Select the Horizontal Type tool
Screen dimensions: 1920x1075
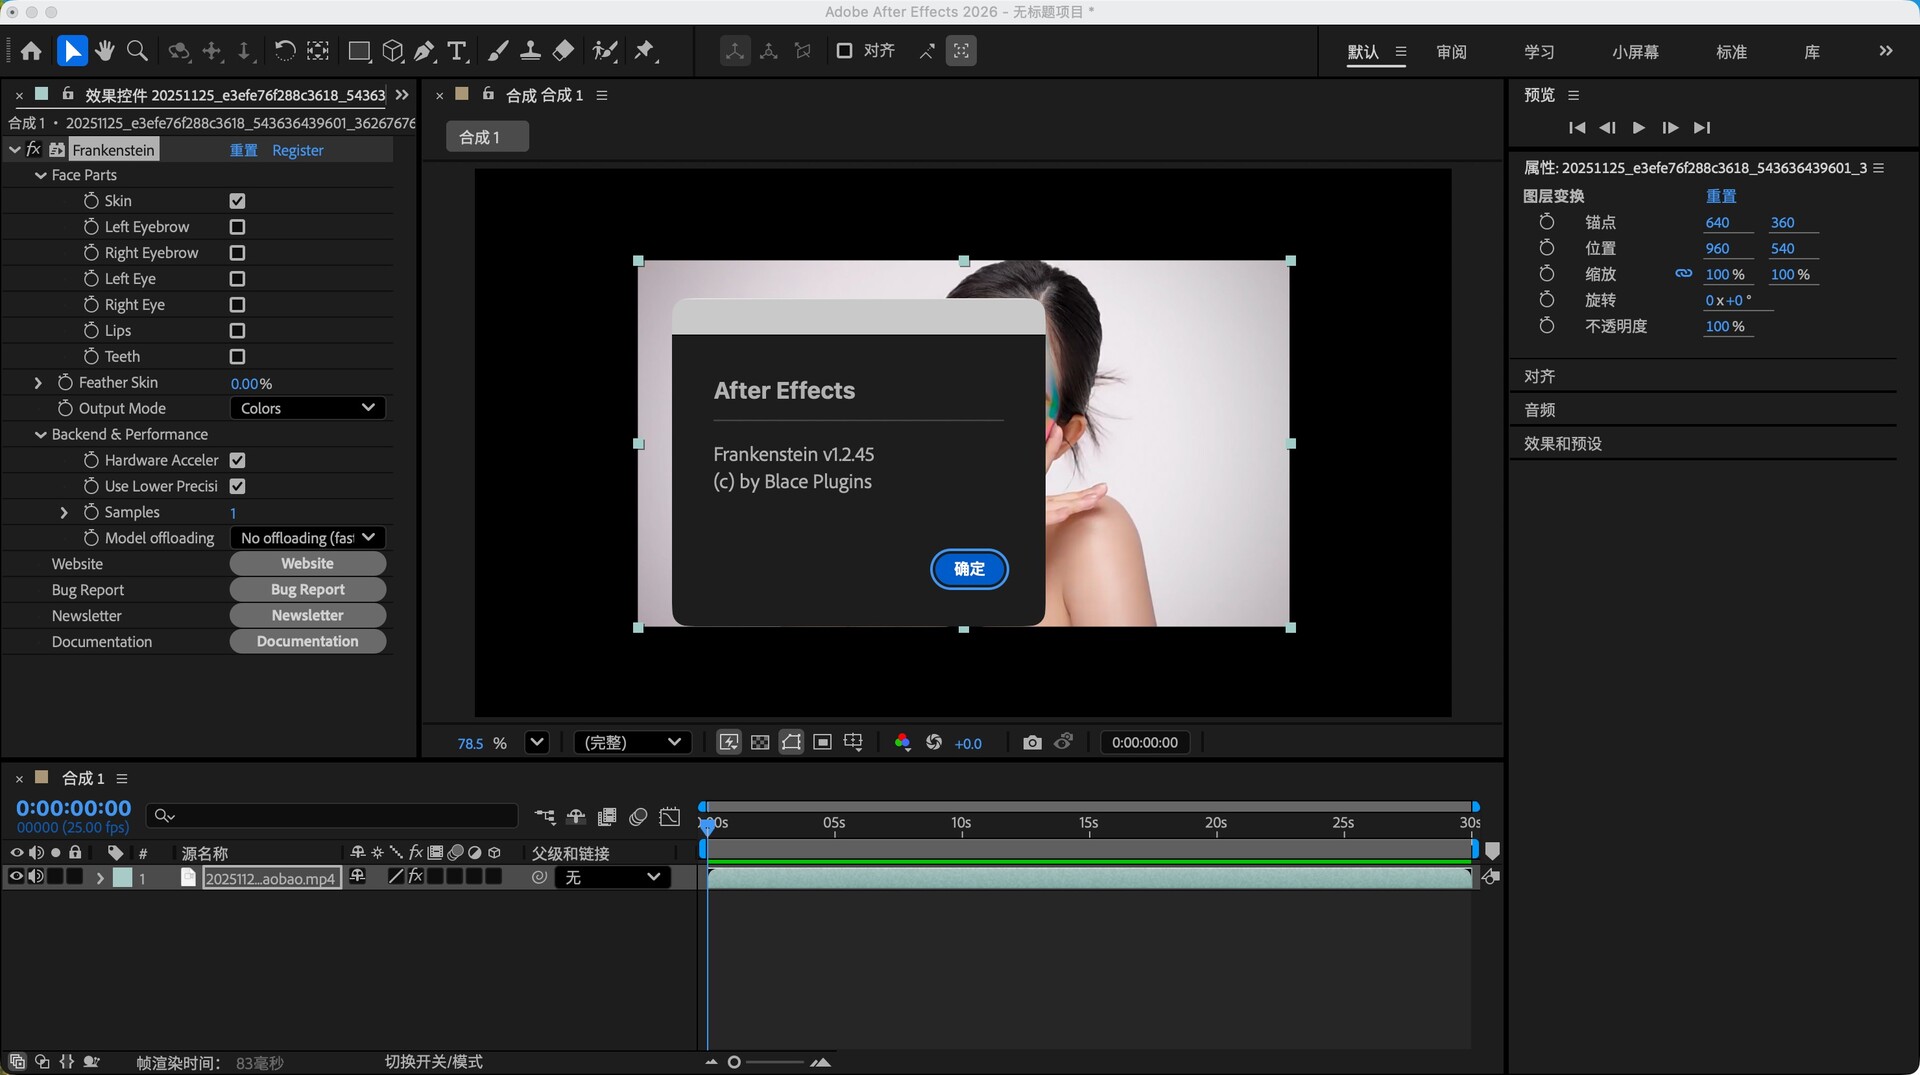click(x=457, y=51)
